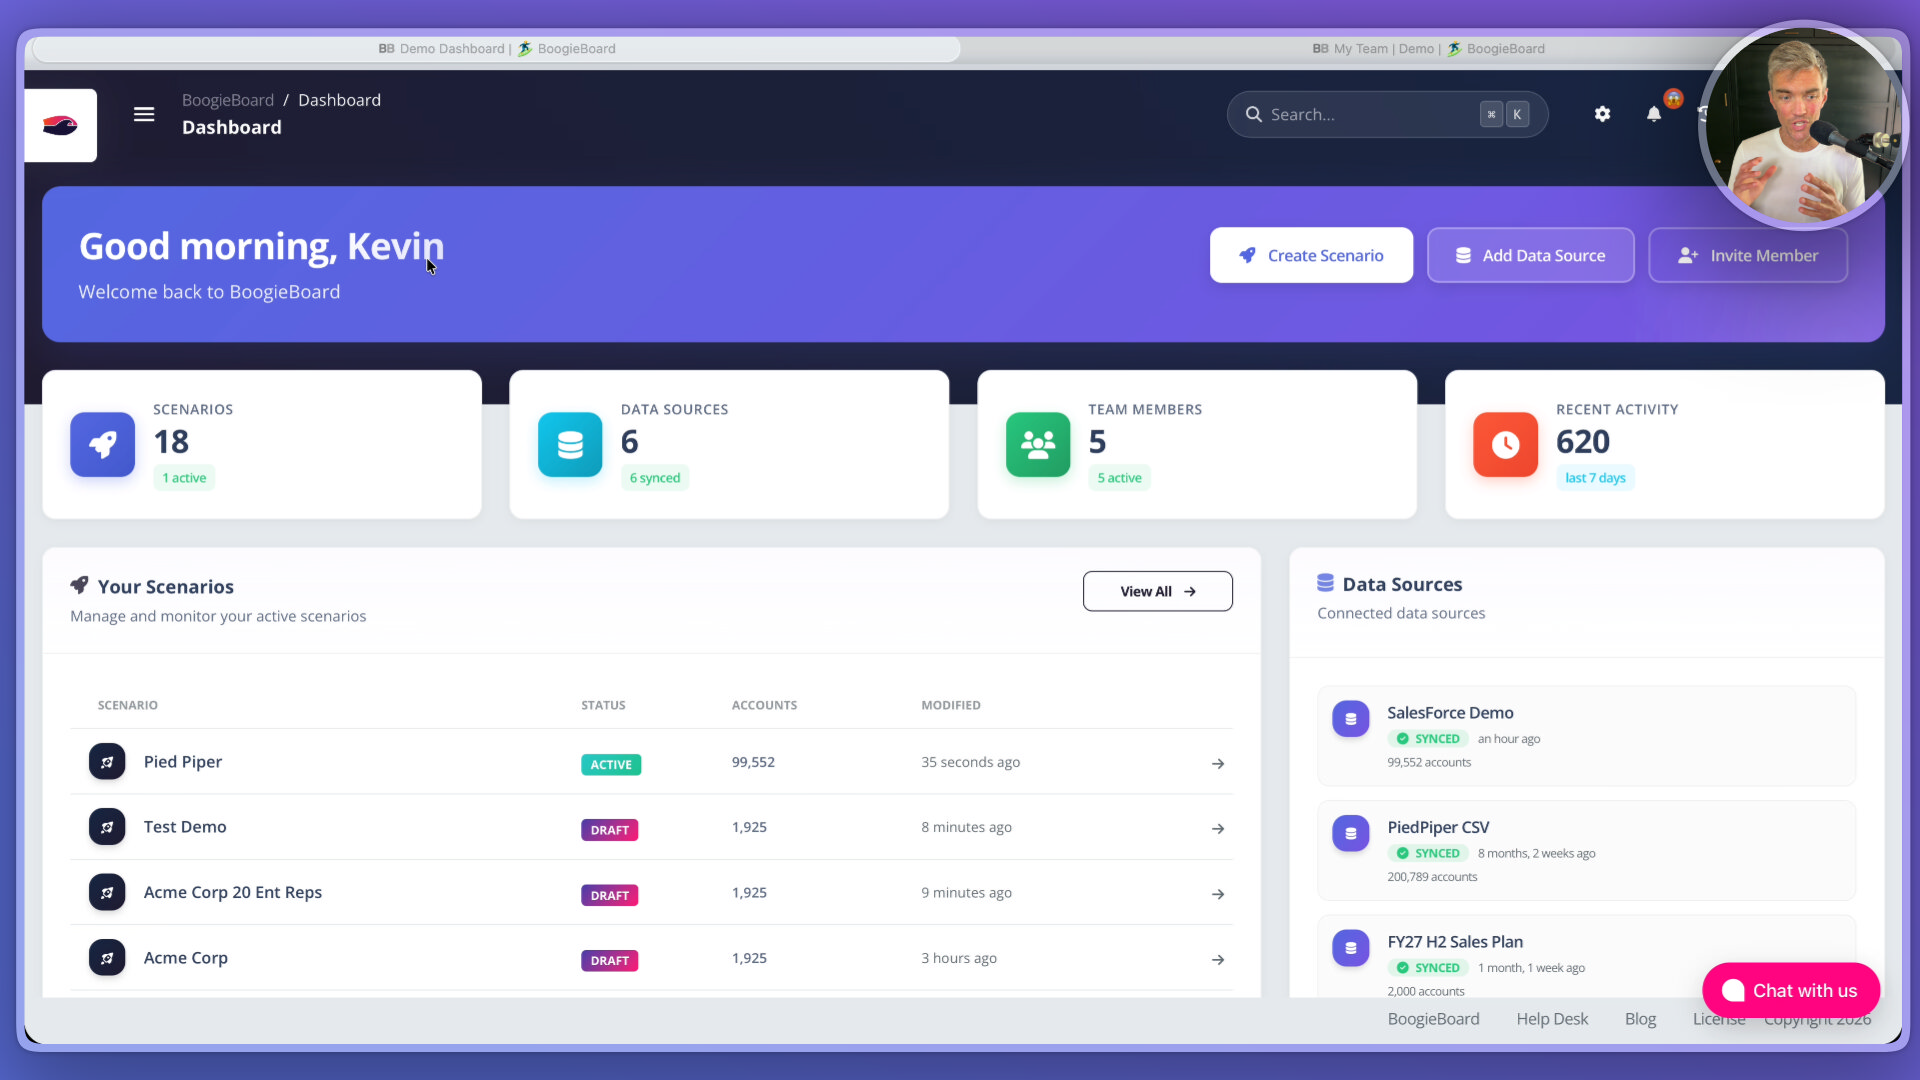Click '200,789 accounts' under PiedPiper CSV
The height and width of the screenshot is (1080, 1920).
(x=1432, y=877)
